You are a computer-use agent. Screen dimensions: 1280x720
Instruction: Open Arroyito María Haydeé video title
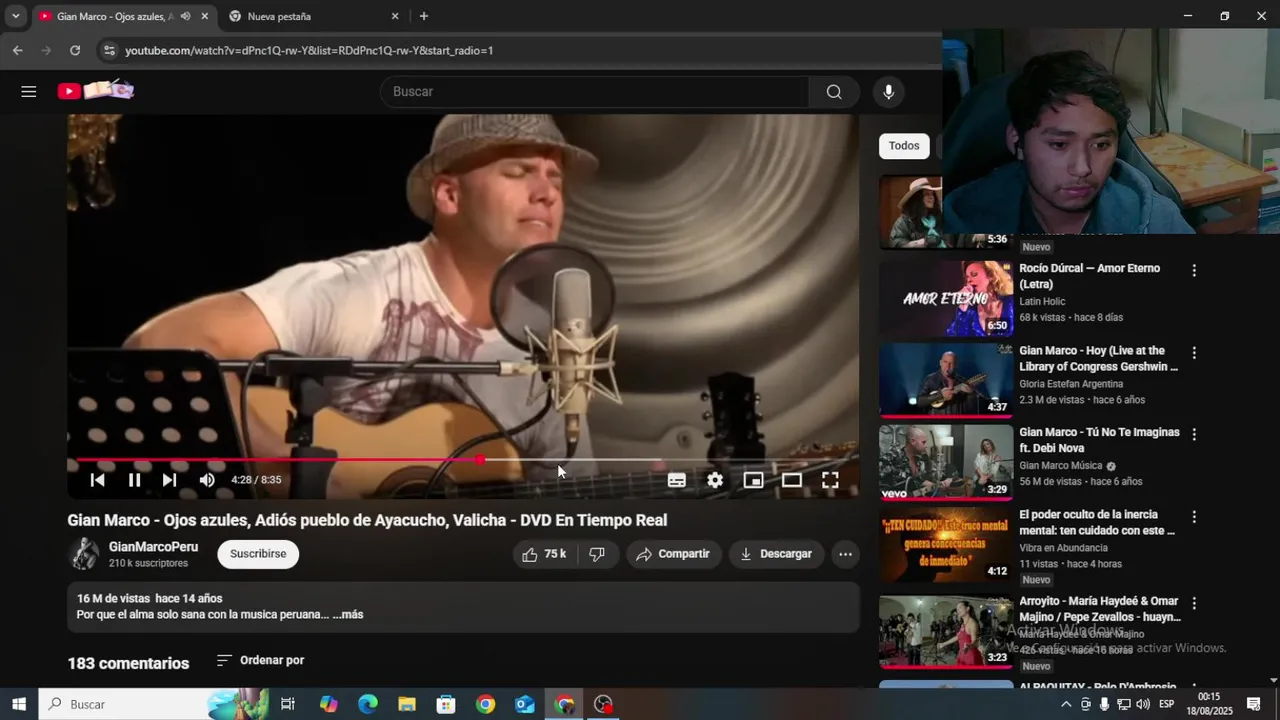[x=1100, y=609]
